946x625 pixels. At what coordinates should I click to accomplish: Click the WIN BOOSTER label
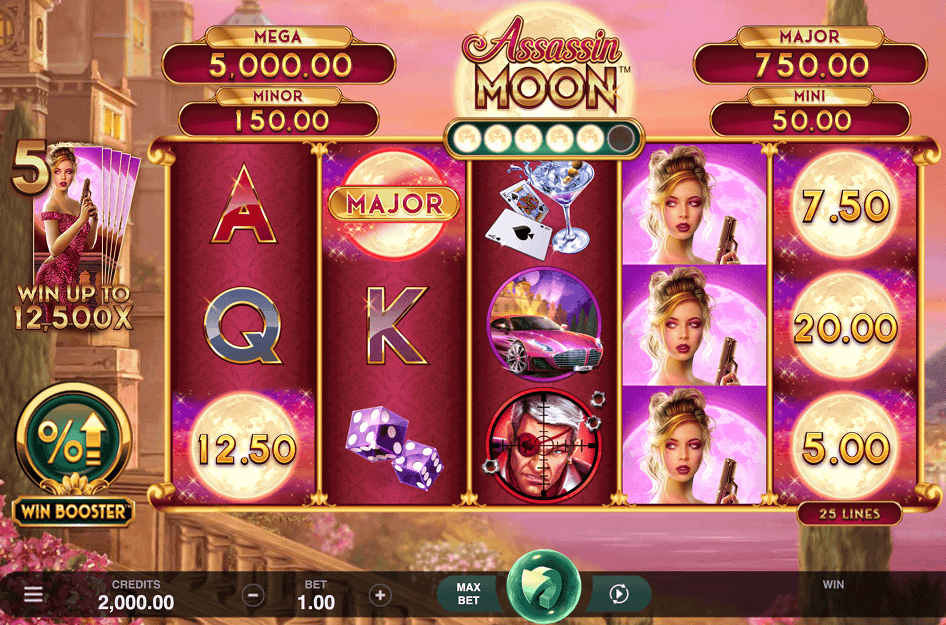coord(74,512)
